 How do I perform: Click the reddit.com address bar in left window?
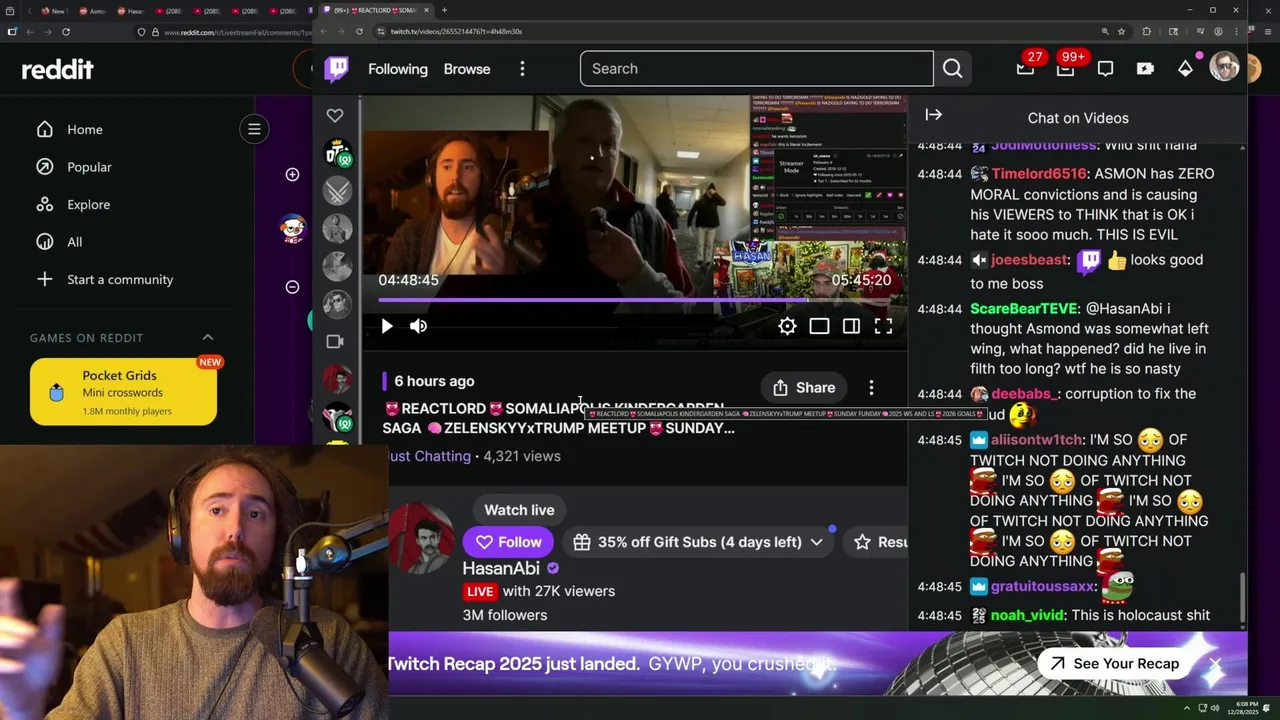click(x=237, y=32)
